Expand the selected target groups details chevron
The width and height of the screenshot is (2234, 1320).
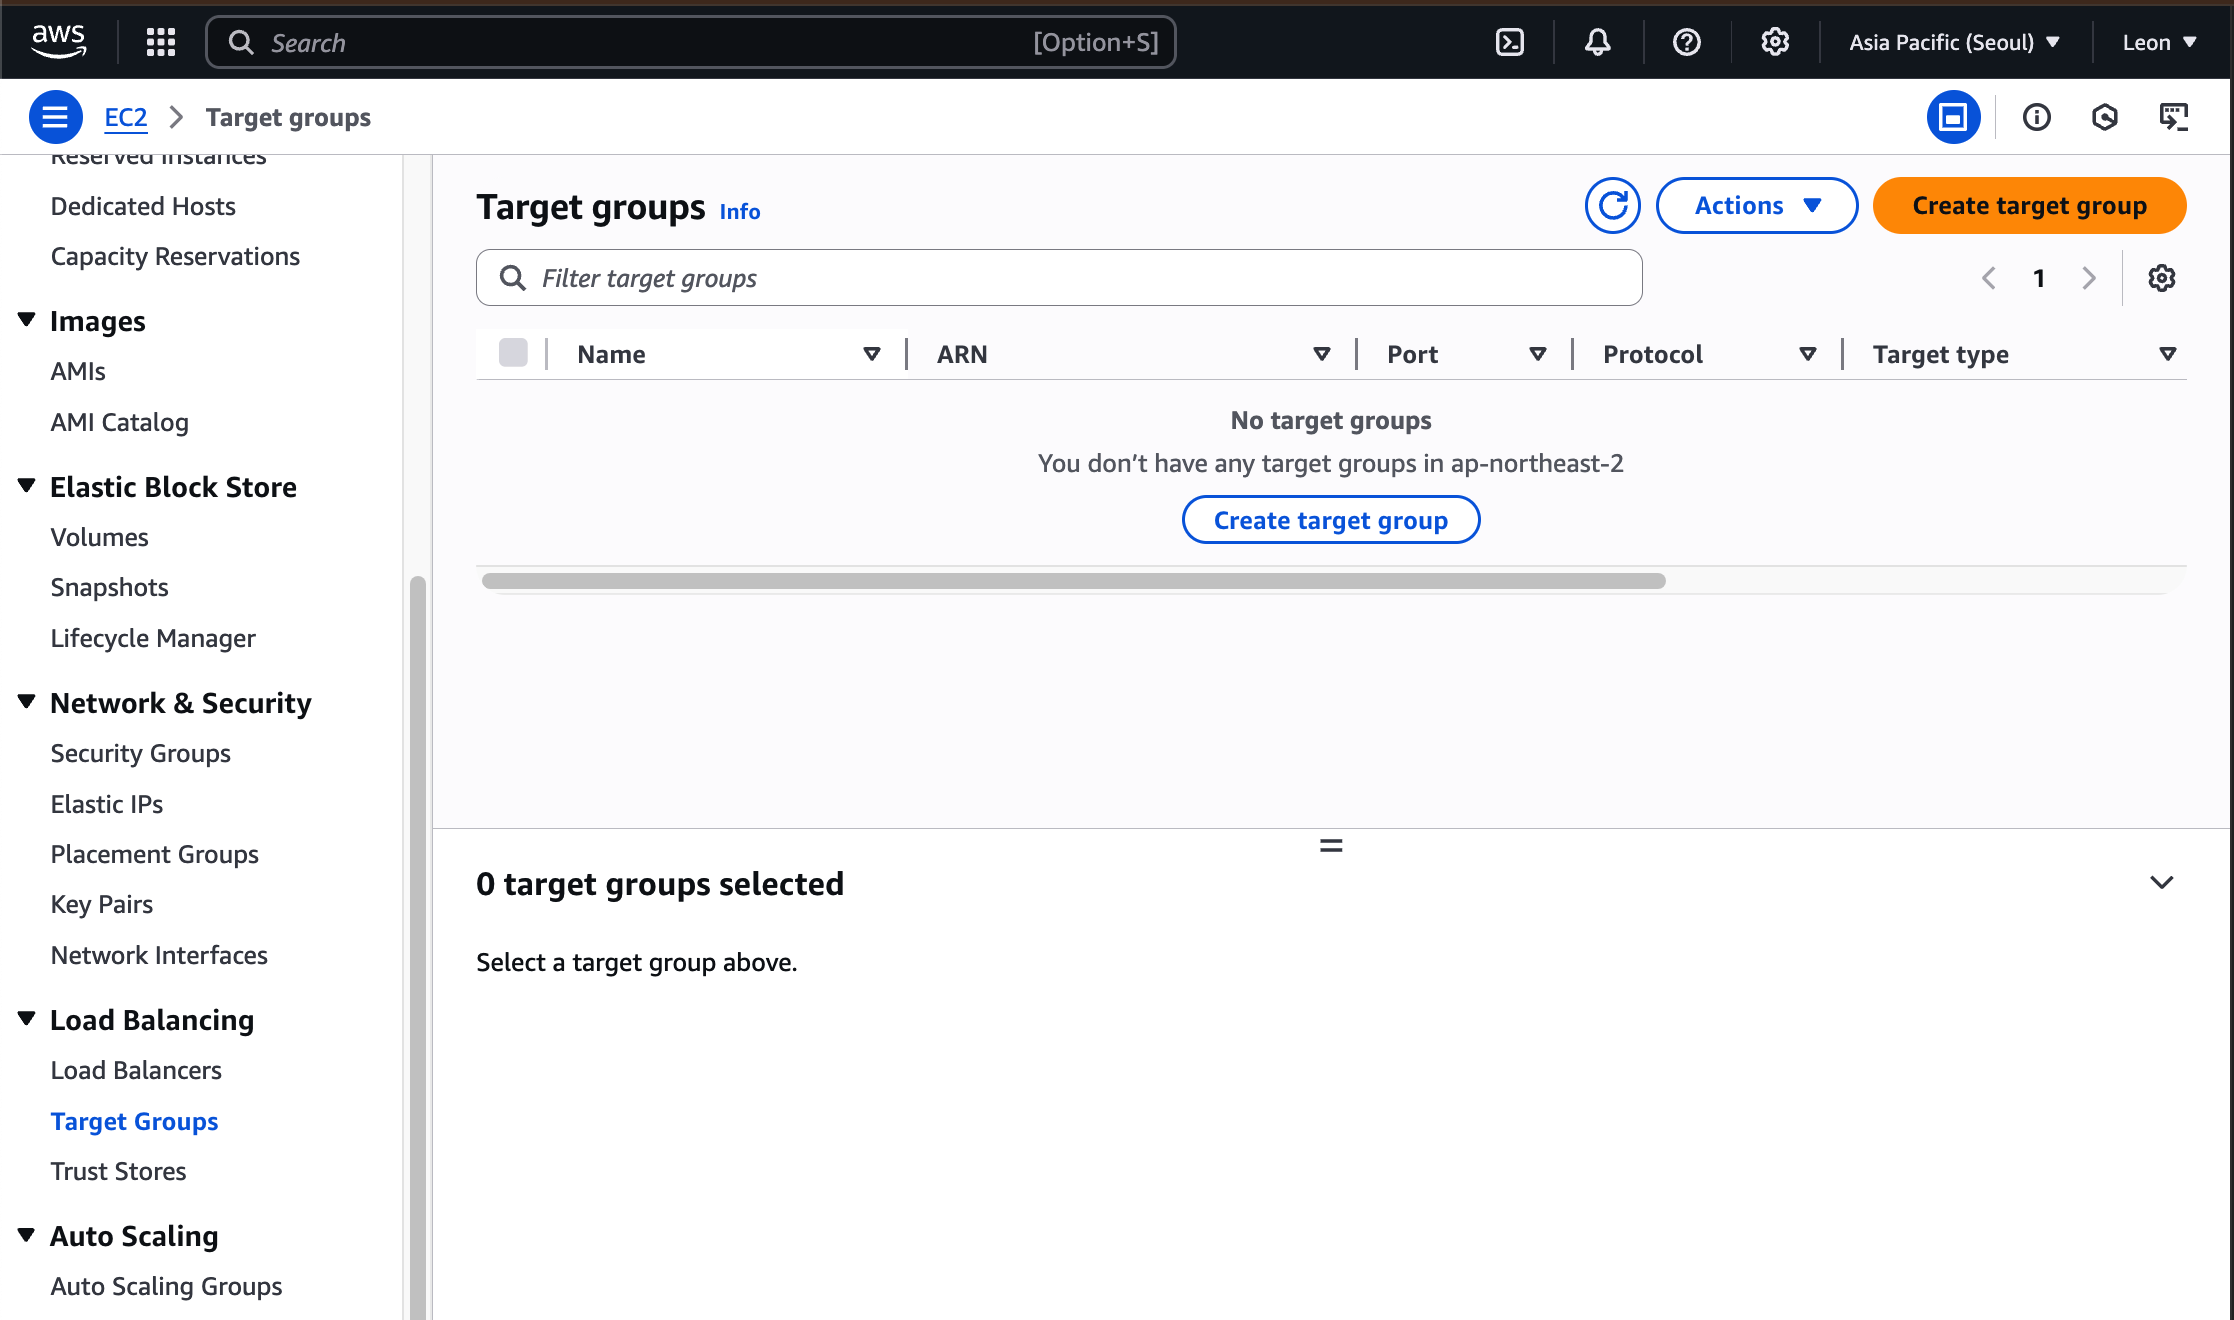(2161, 883)
